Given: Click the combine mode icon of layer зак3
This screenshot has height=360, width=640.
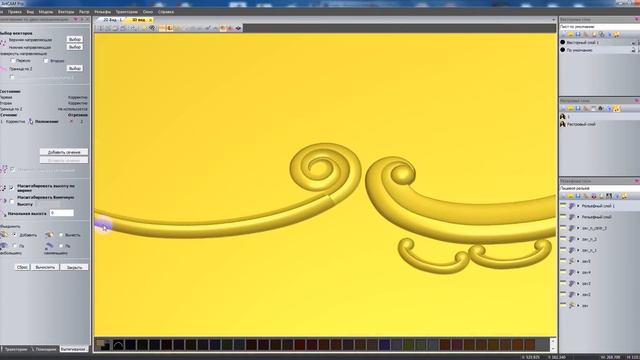Looking at the screenshot, I should coord(572,283).
